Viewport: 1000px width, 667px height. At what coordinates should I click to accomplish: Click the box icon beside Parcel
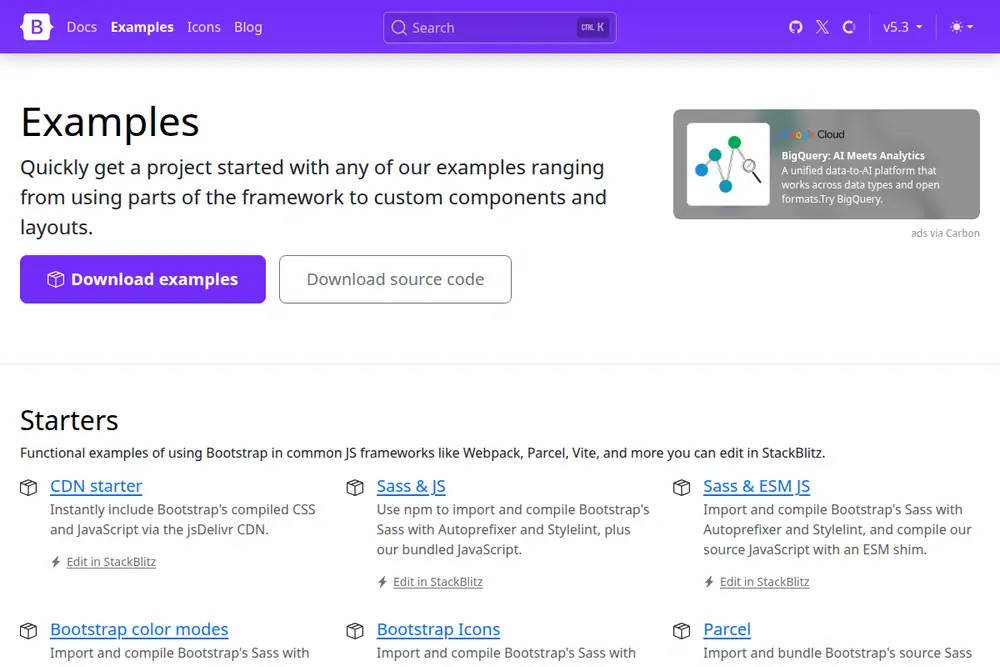pyautogui.click(x=682, y=631)
